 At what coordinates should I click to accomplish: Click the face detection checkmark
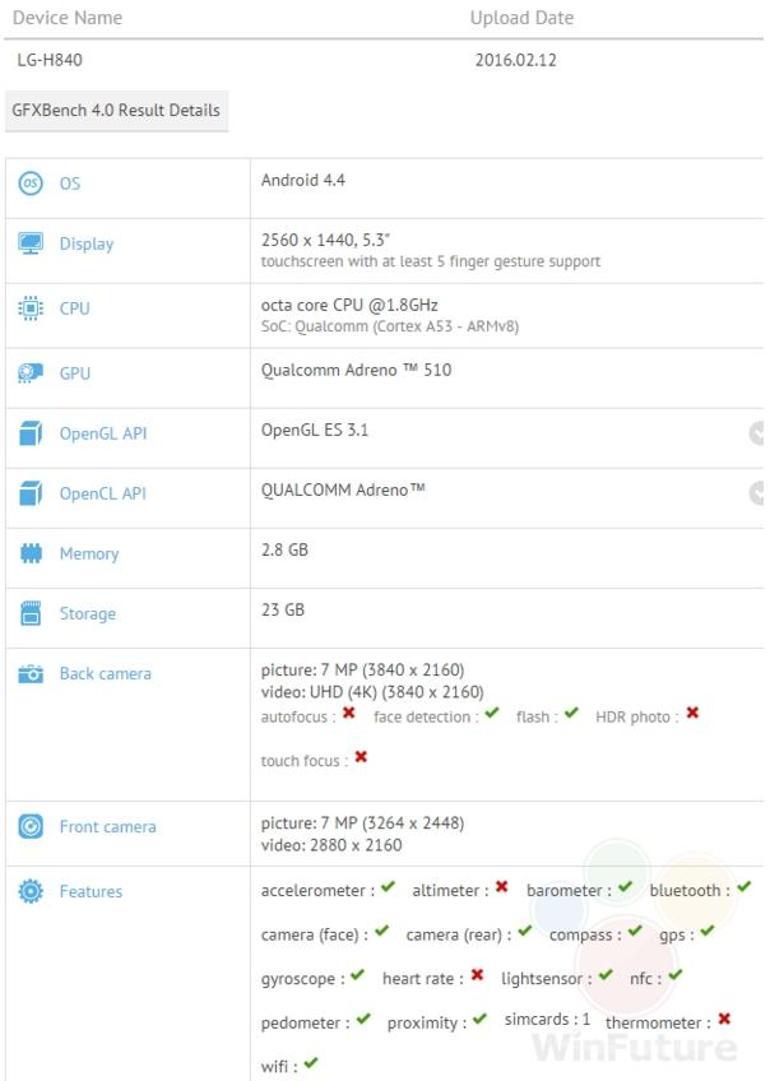click(x=493, y=716)
